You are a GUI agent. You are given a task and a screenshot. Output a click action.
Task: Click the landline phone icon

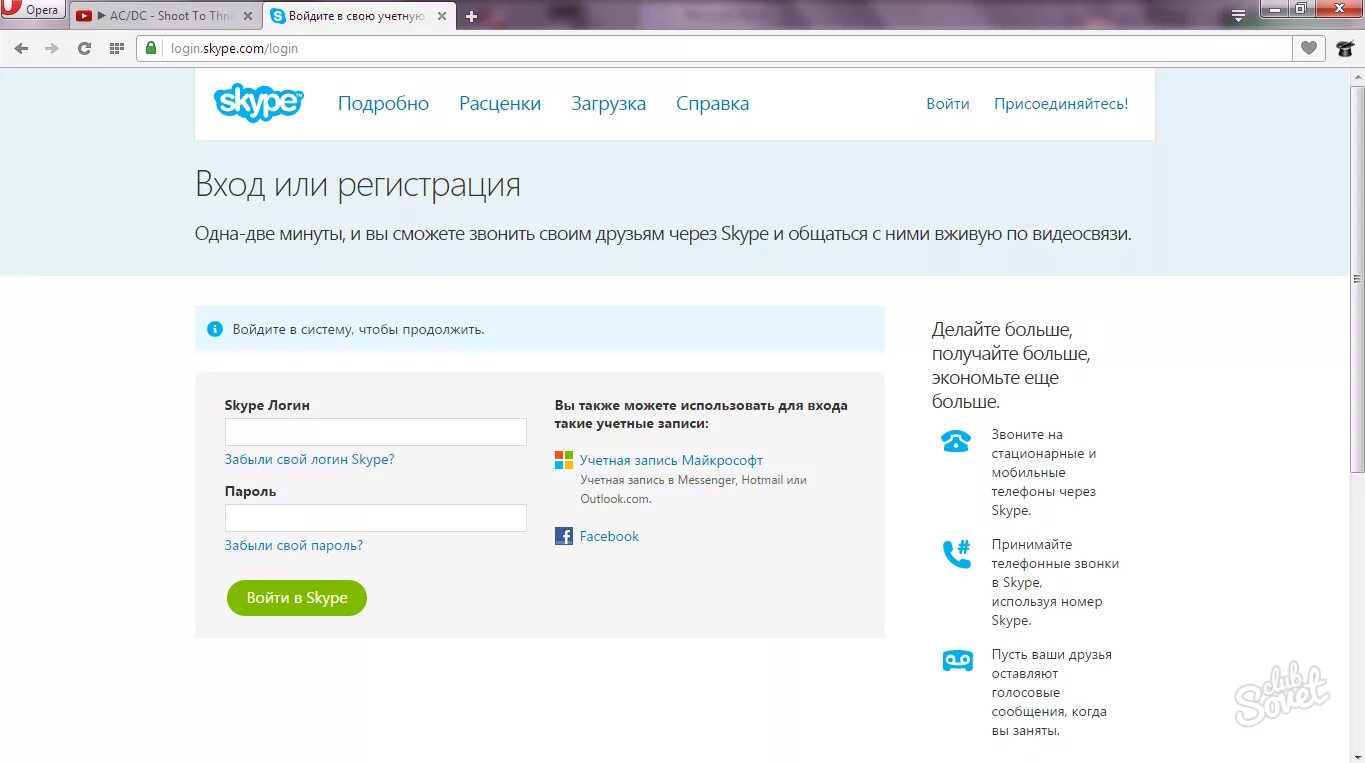tap(956, 440)
